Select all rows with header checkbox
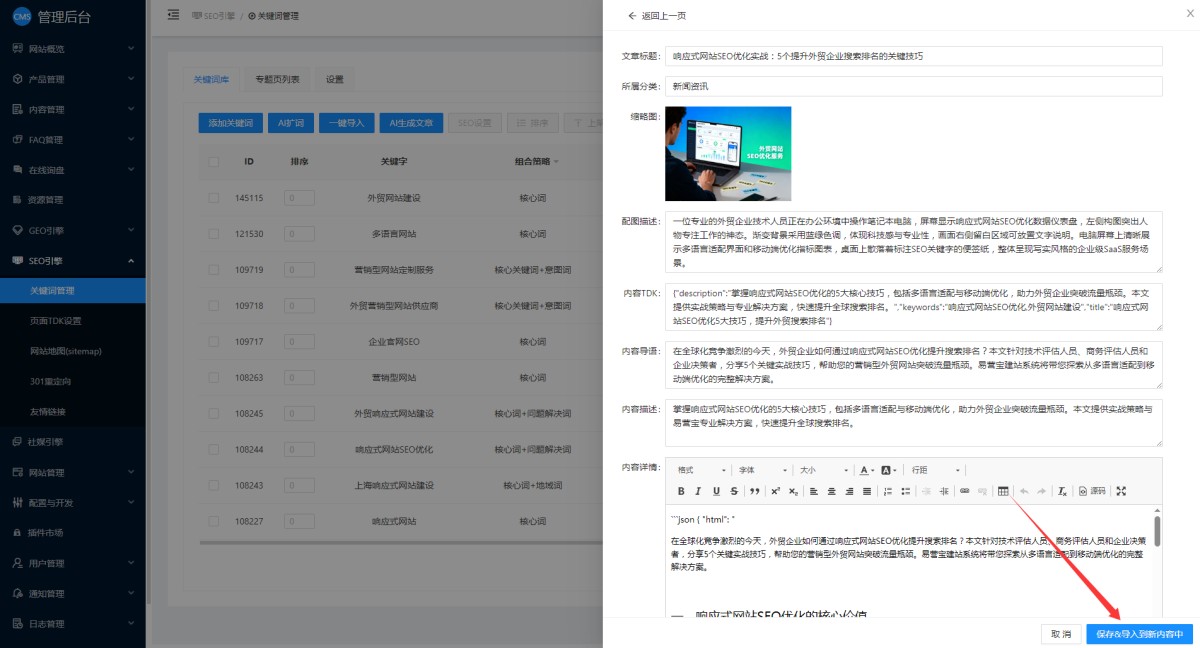The width and height of the screenshot is (1200, 648). click(213, 161)
